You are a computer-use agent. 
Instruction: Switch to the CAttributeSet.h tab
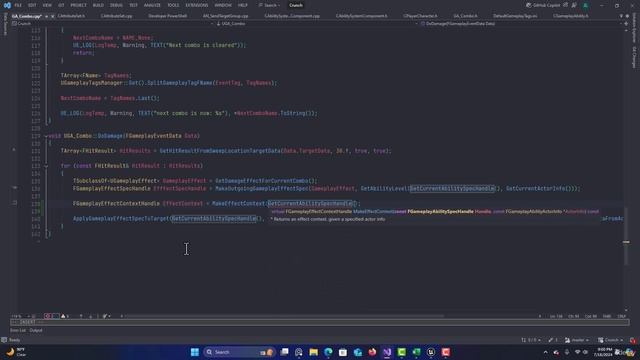tap(71, 16)
